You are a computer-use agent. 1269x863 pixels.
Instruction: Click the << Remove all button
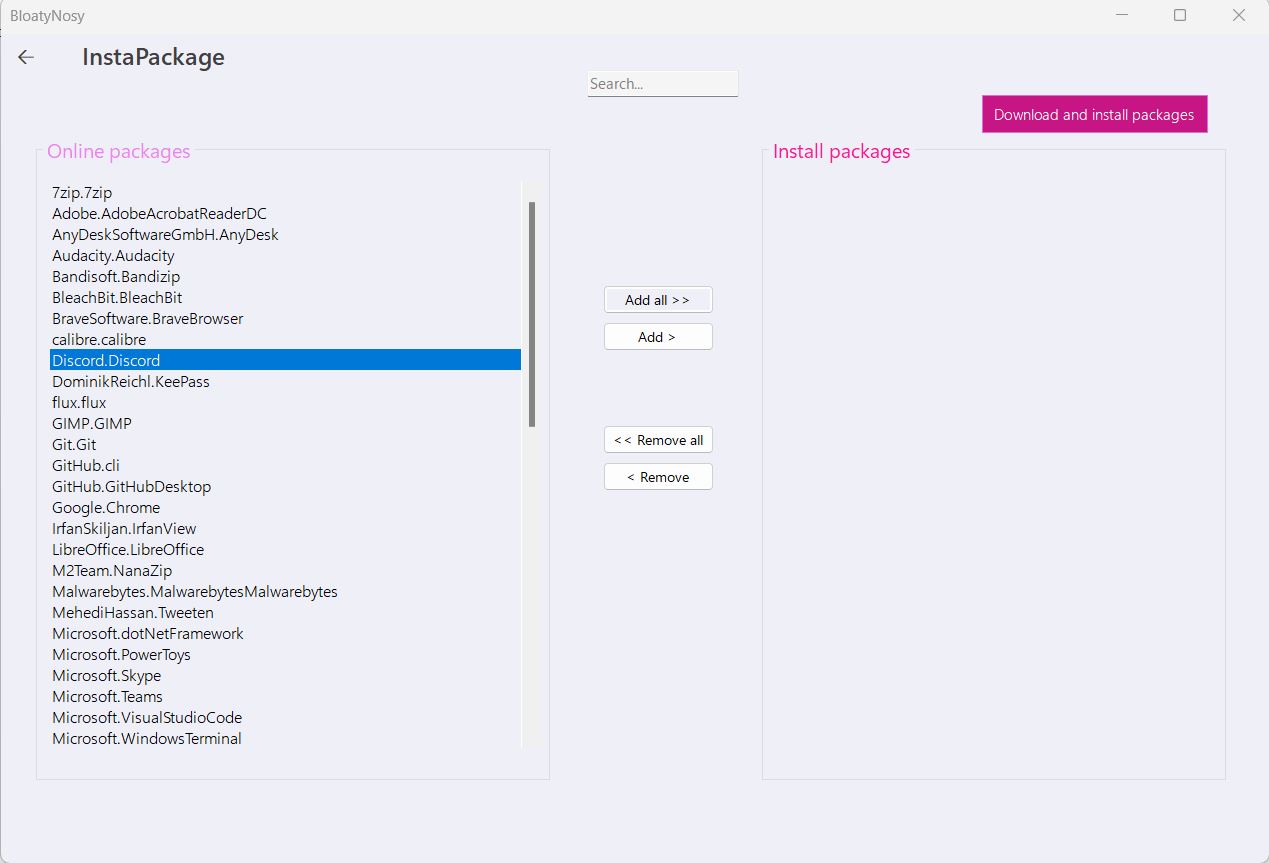(x=658, y=440)
